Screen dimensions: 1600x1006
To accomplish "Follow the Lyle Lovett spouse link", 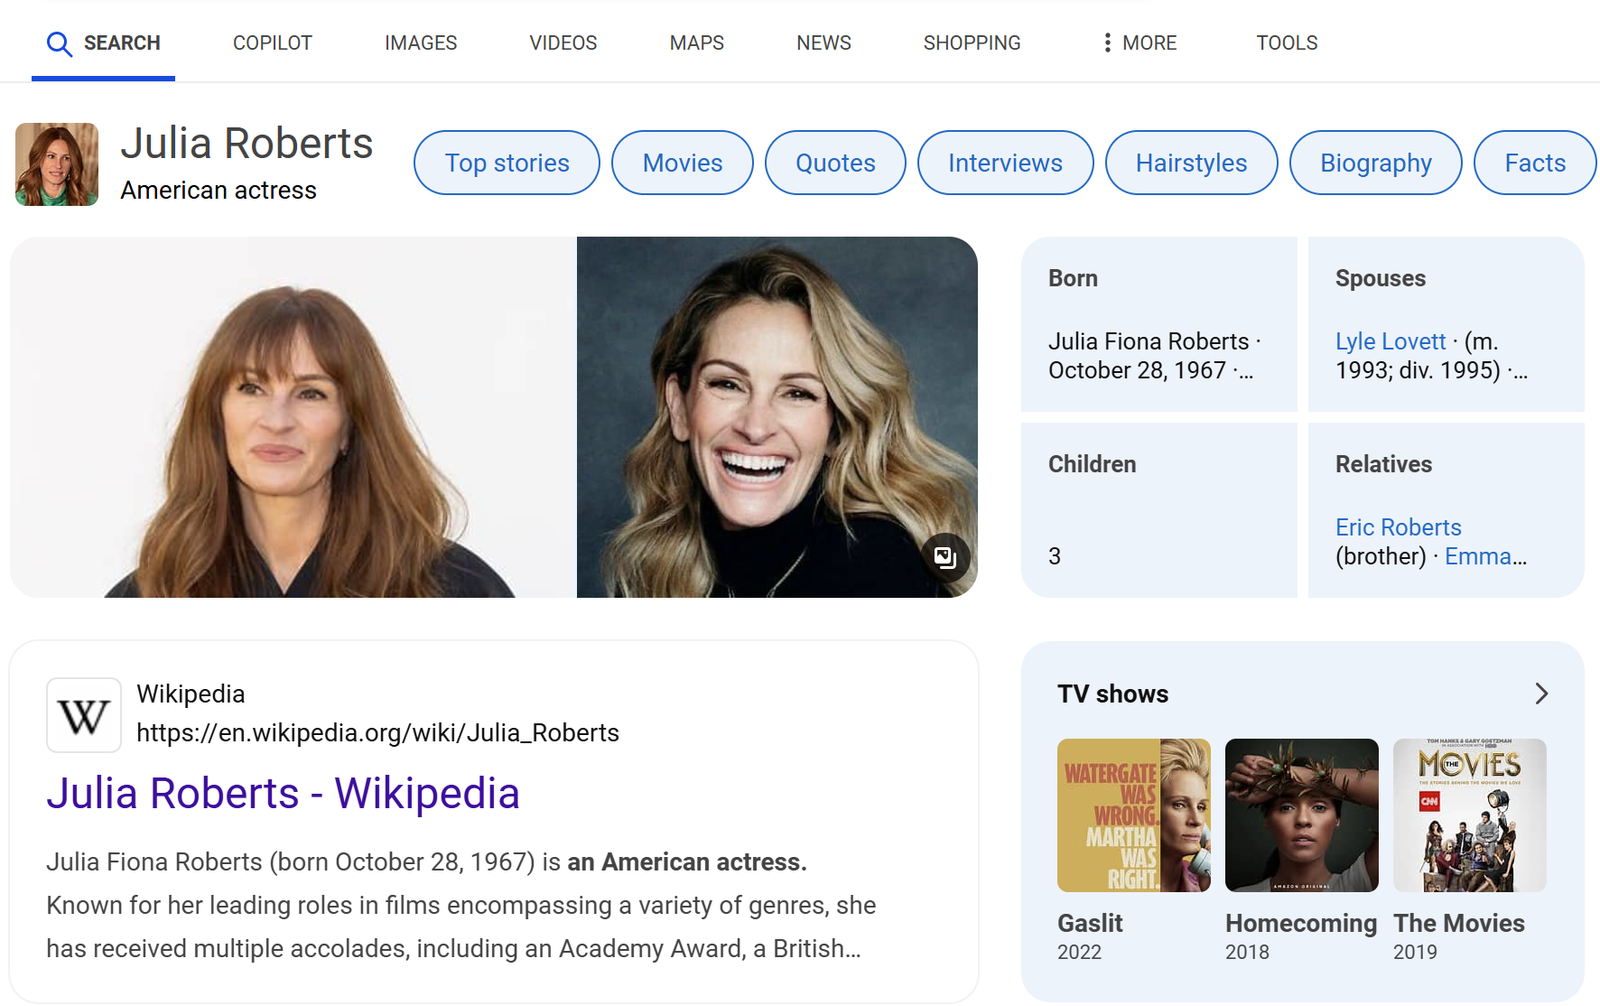I will tap(1390, 342).
